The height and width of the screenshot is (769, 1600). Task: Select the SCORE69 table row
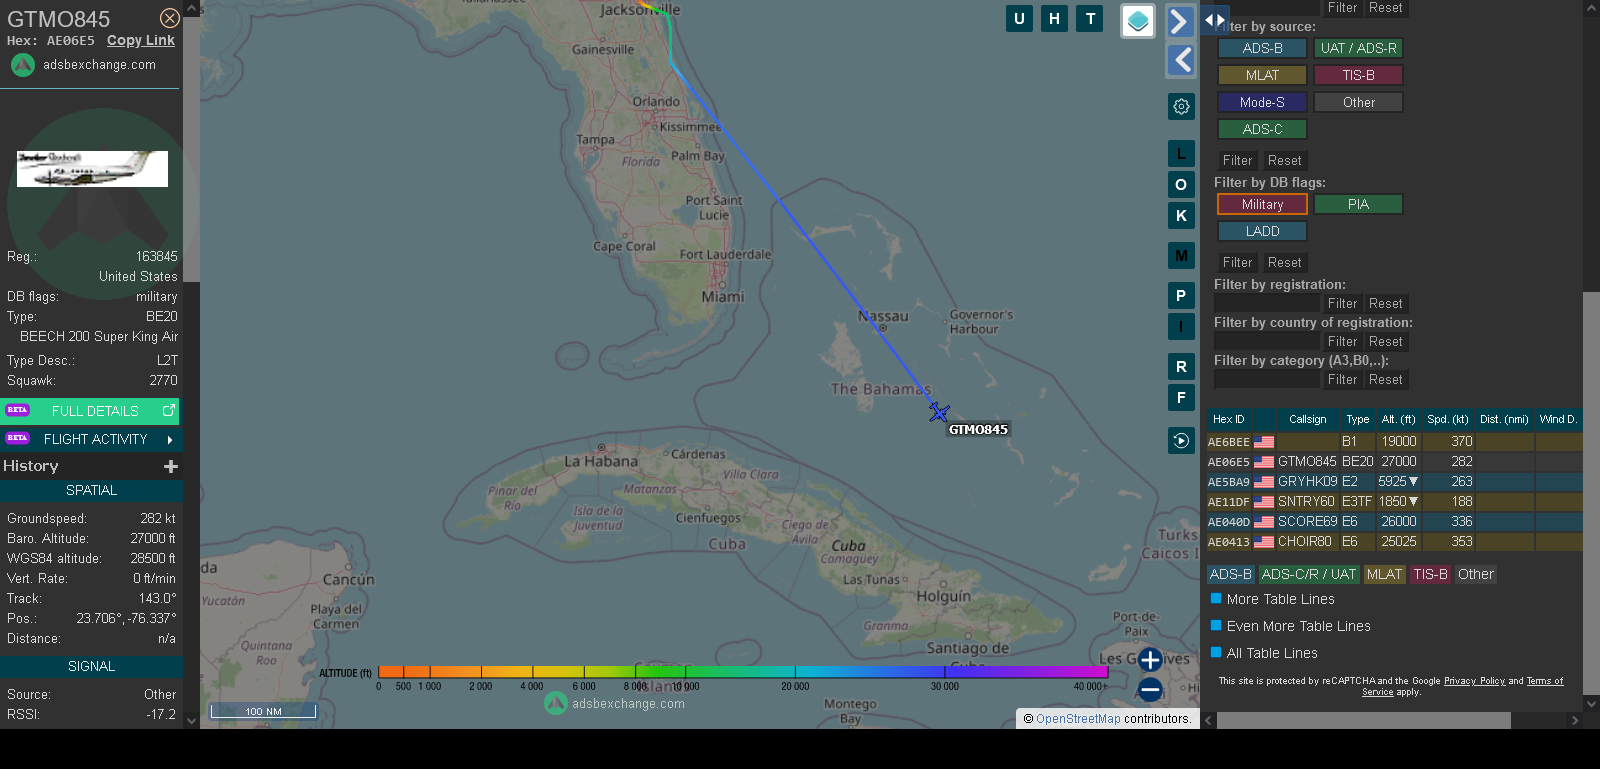[1394, 522]
